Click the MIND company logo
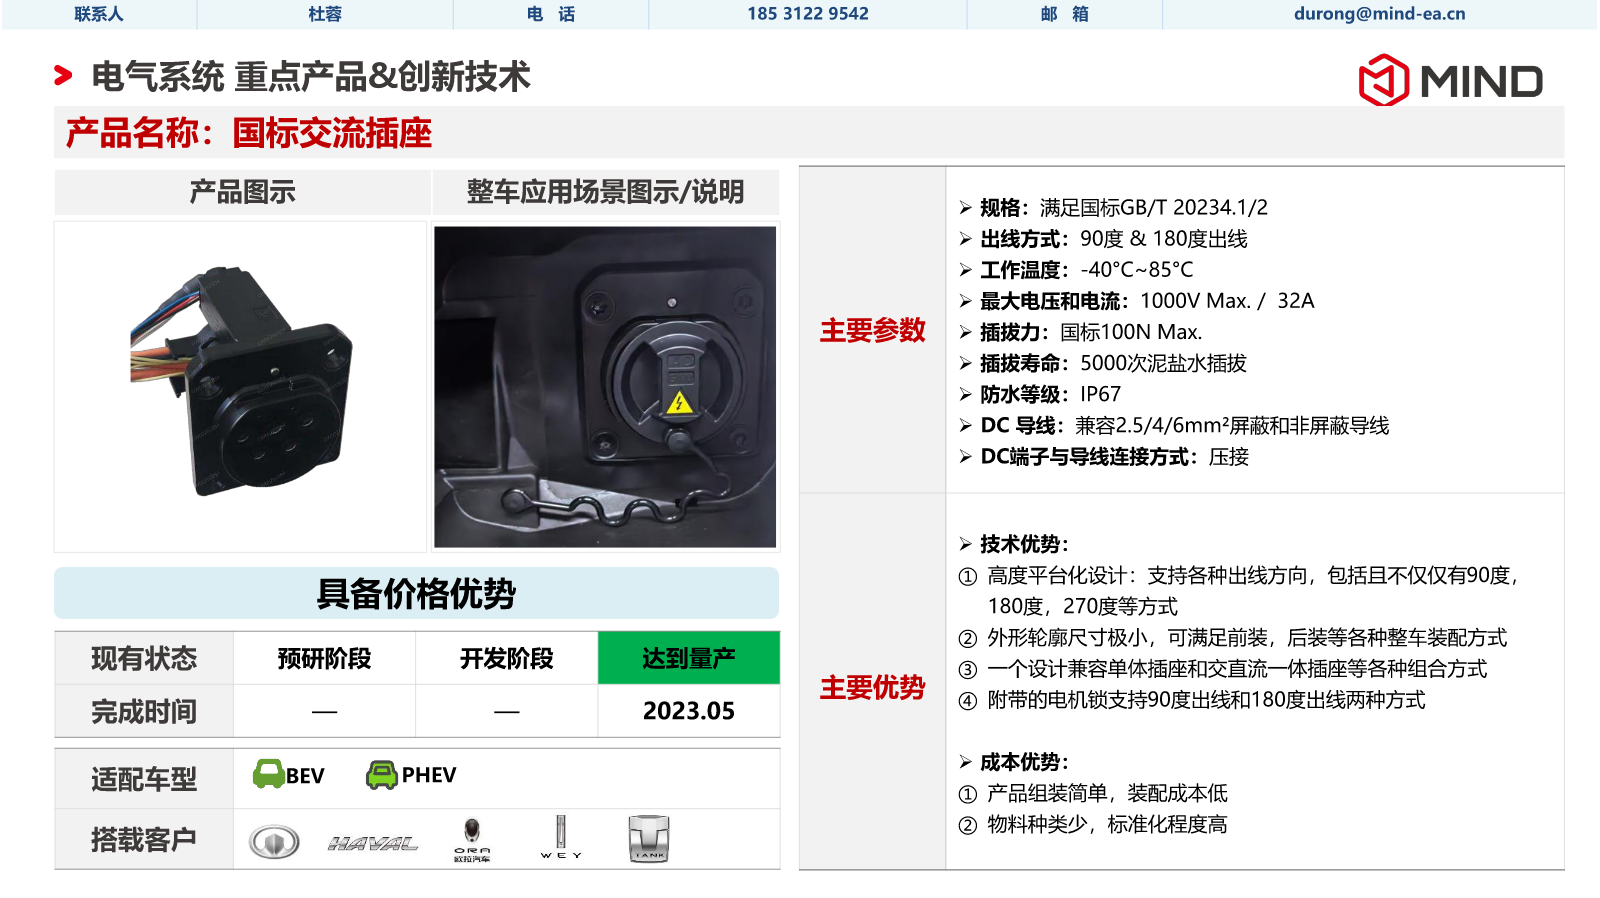The image size is (1600, 898). point(1450,81)
